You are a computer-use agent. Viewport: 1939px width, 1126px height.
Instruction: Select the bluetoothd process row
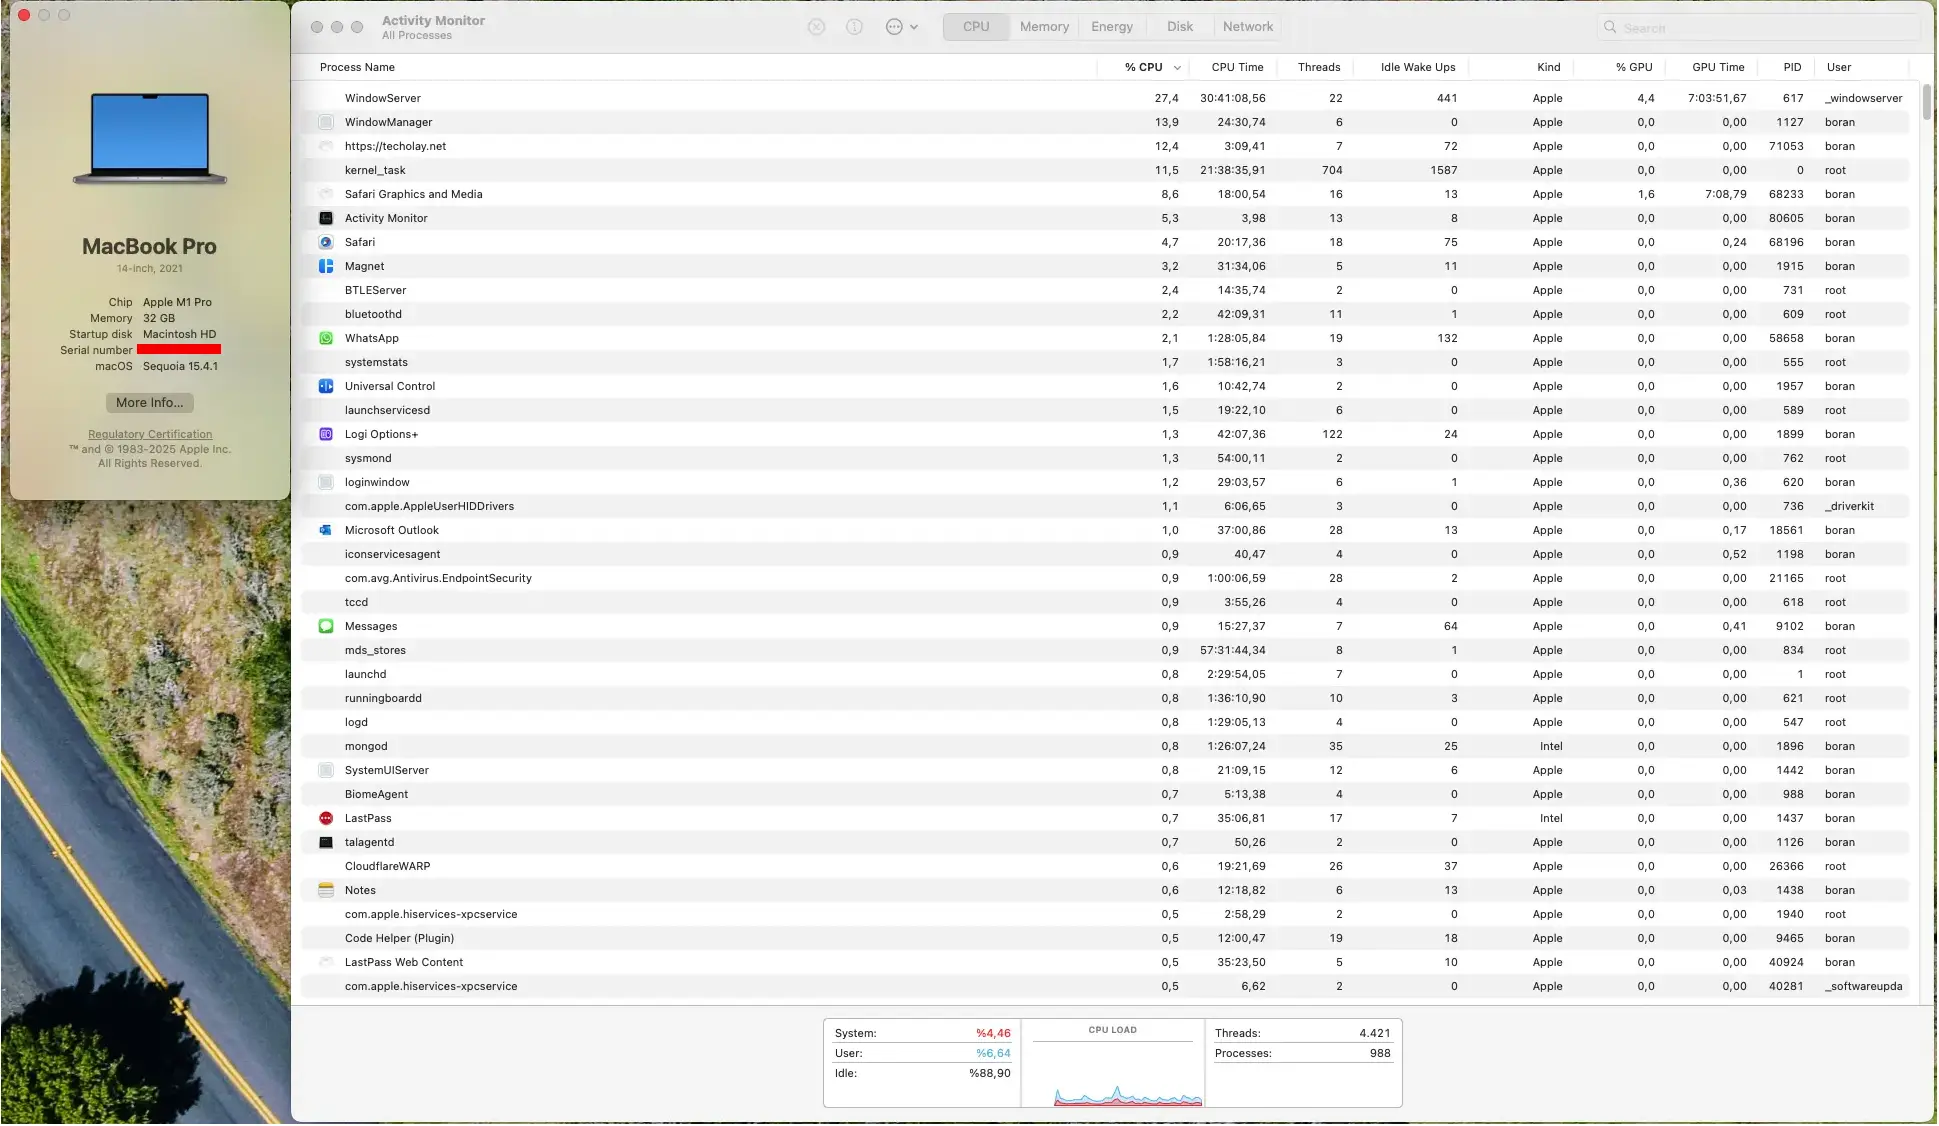pyautogui.click(x=1106, y=314)
